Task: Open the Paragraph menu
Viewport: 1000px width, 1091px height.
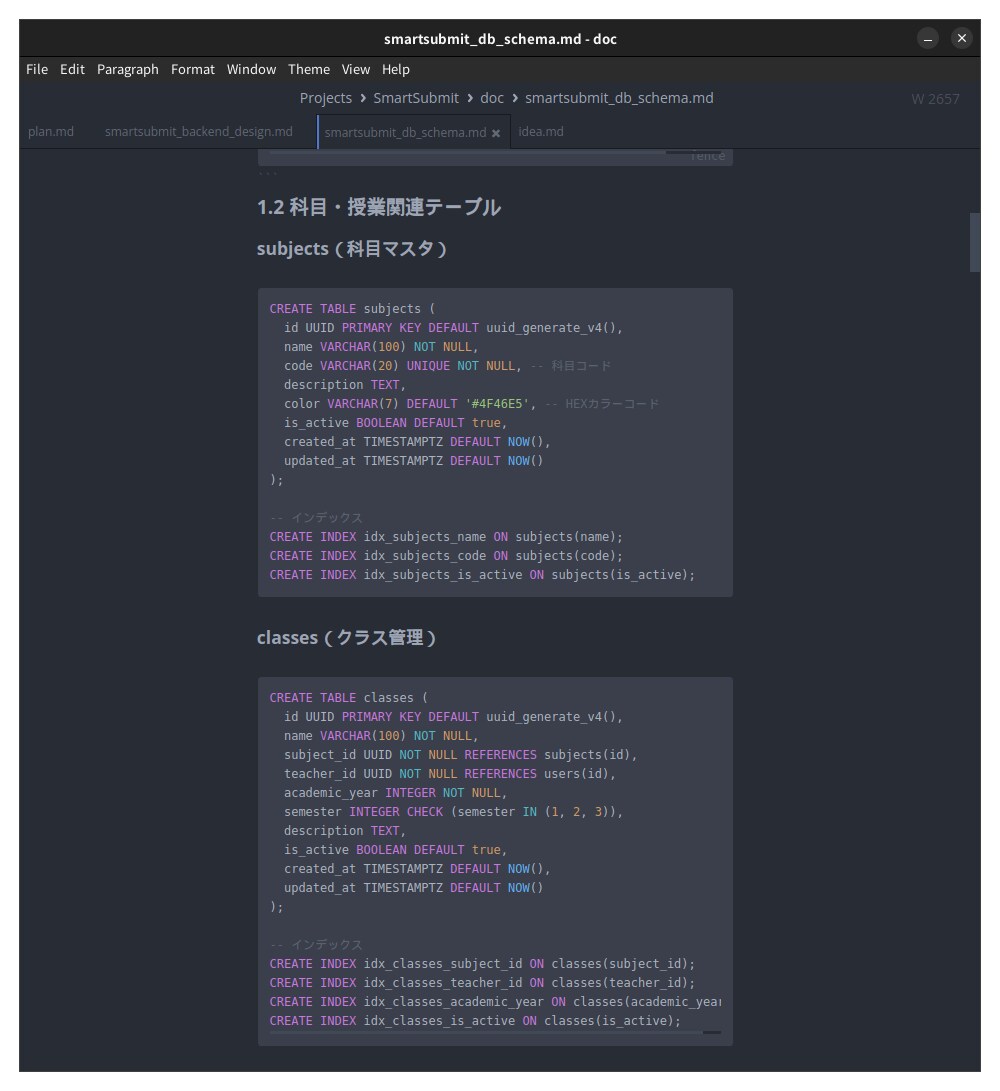Action: [127, 70]
